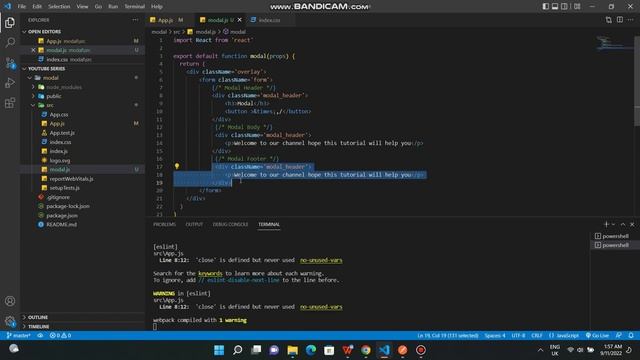Screen dimensions: 640x360
Task: Toggle secondary sidebar visibility
Action: click(564, 7)
